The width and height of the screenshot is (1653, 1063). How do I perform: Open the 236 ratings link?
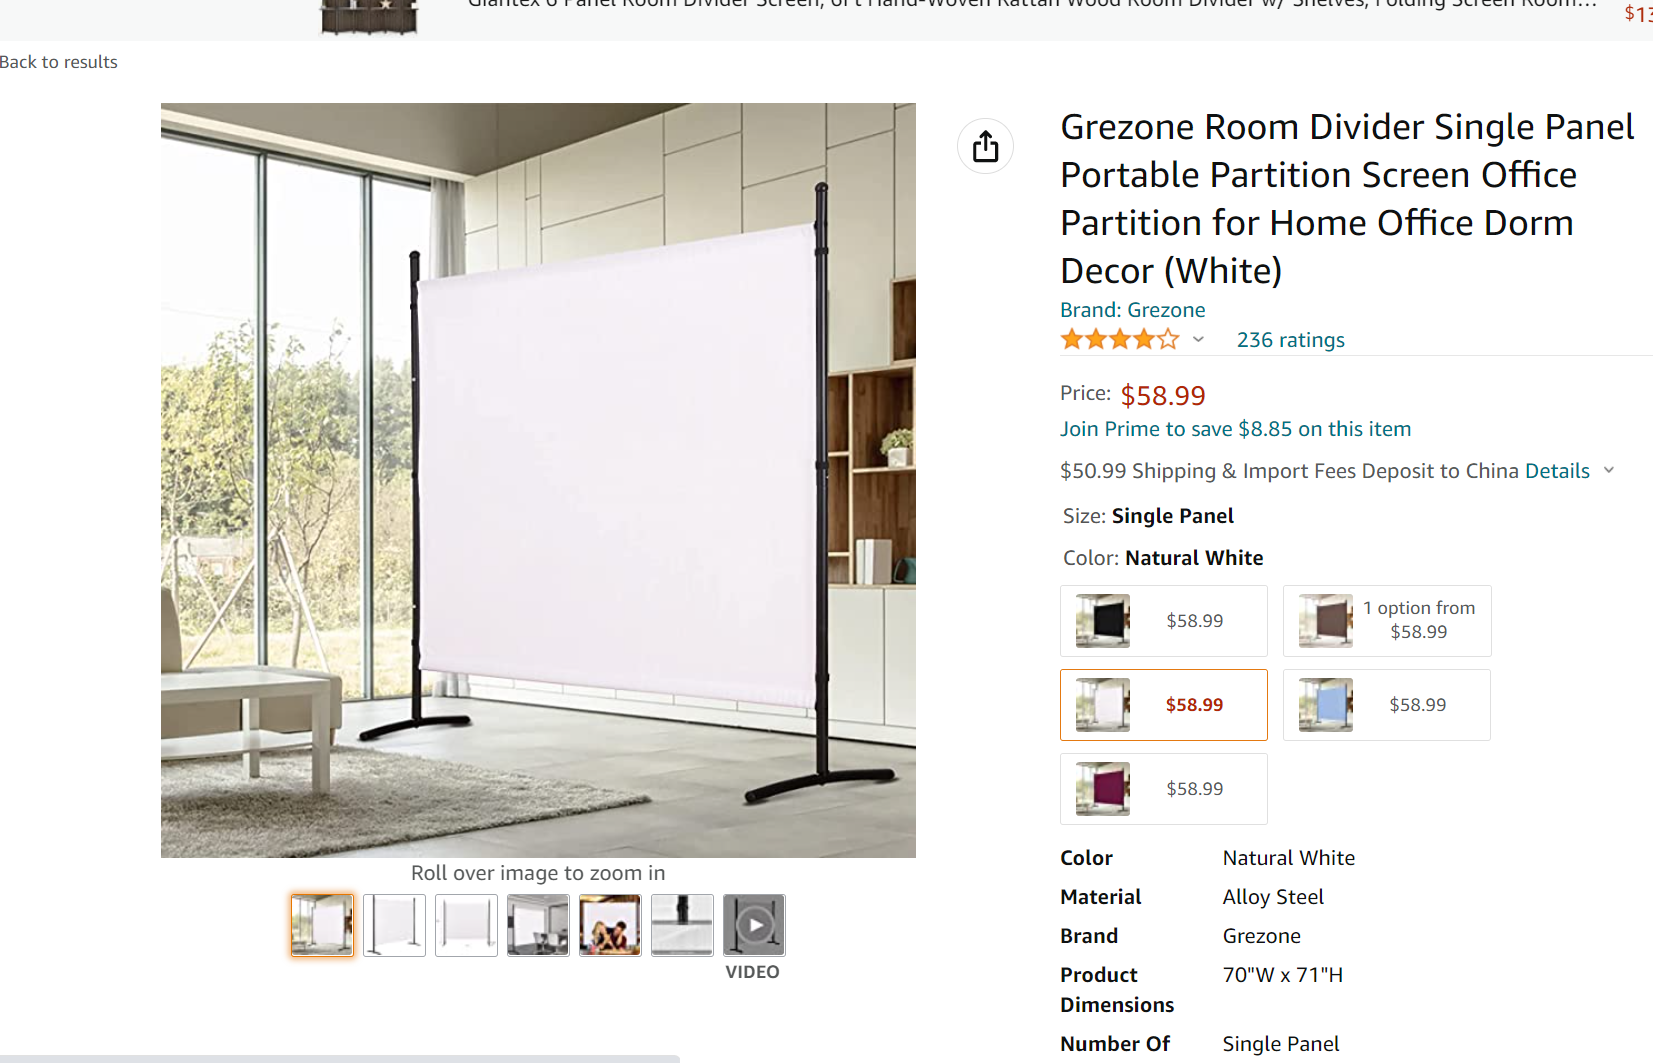click(x=1290, y=340)
